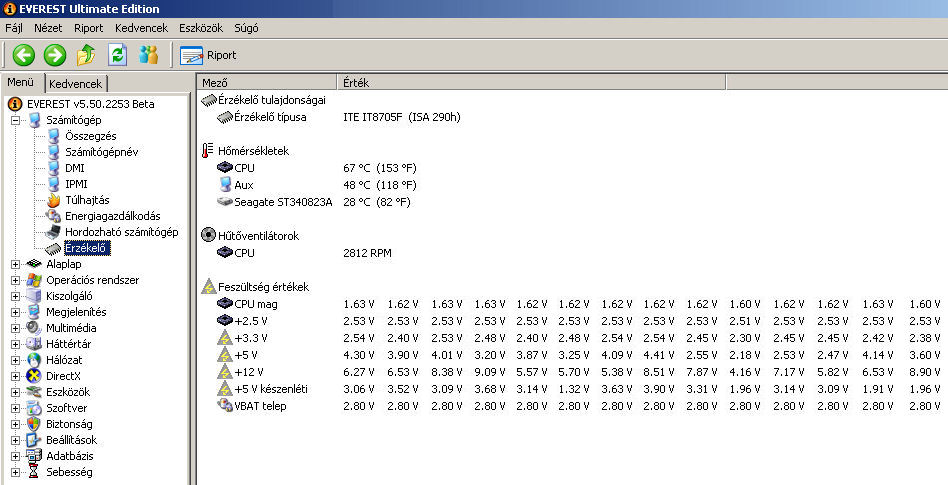Click the DirectX yellow X icon
This screenshot has height=485, width=948.
point(34,376)
